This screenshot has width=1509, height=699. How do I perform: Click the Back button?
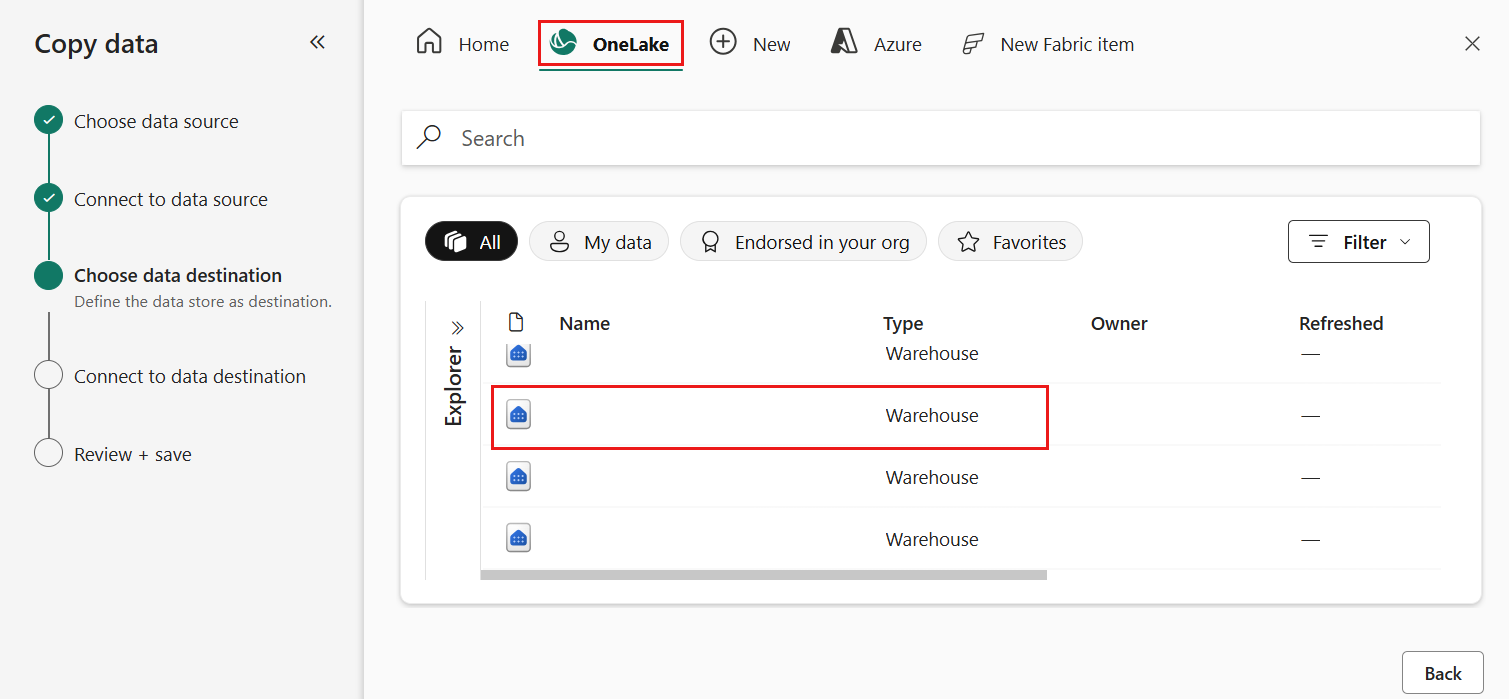(x=1442, y=672)
